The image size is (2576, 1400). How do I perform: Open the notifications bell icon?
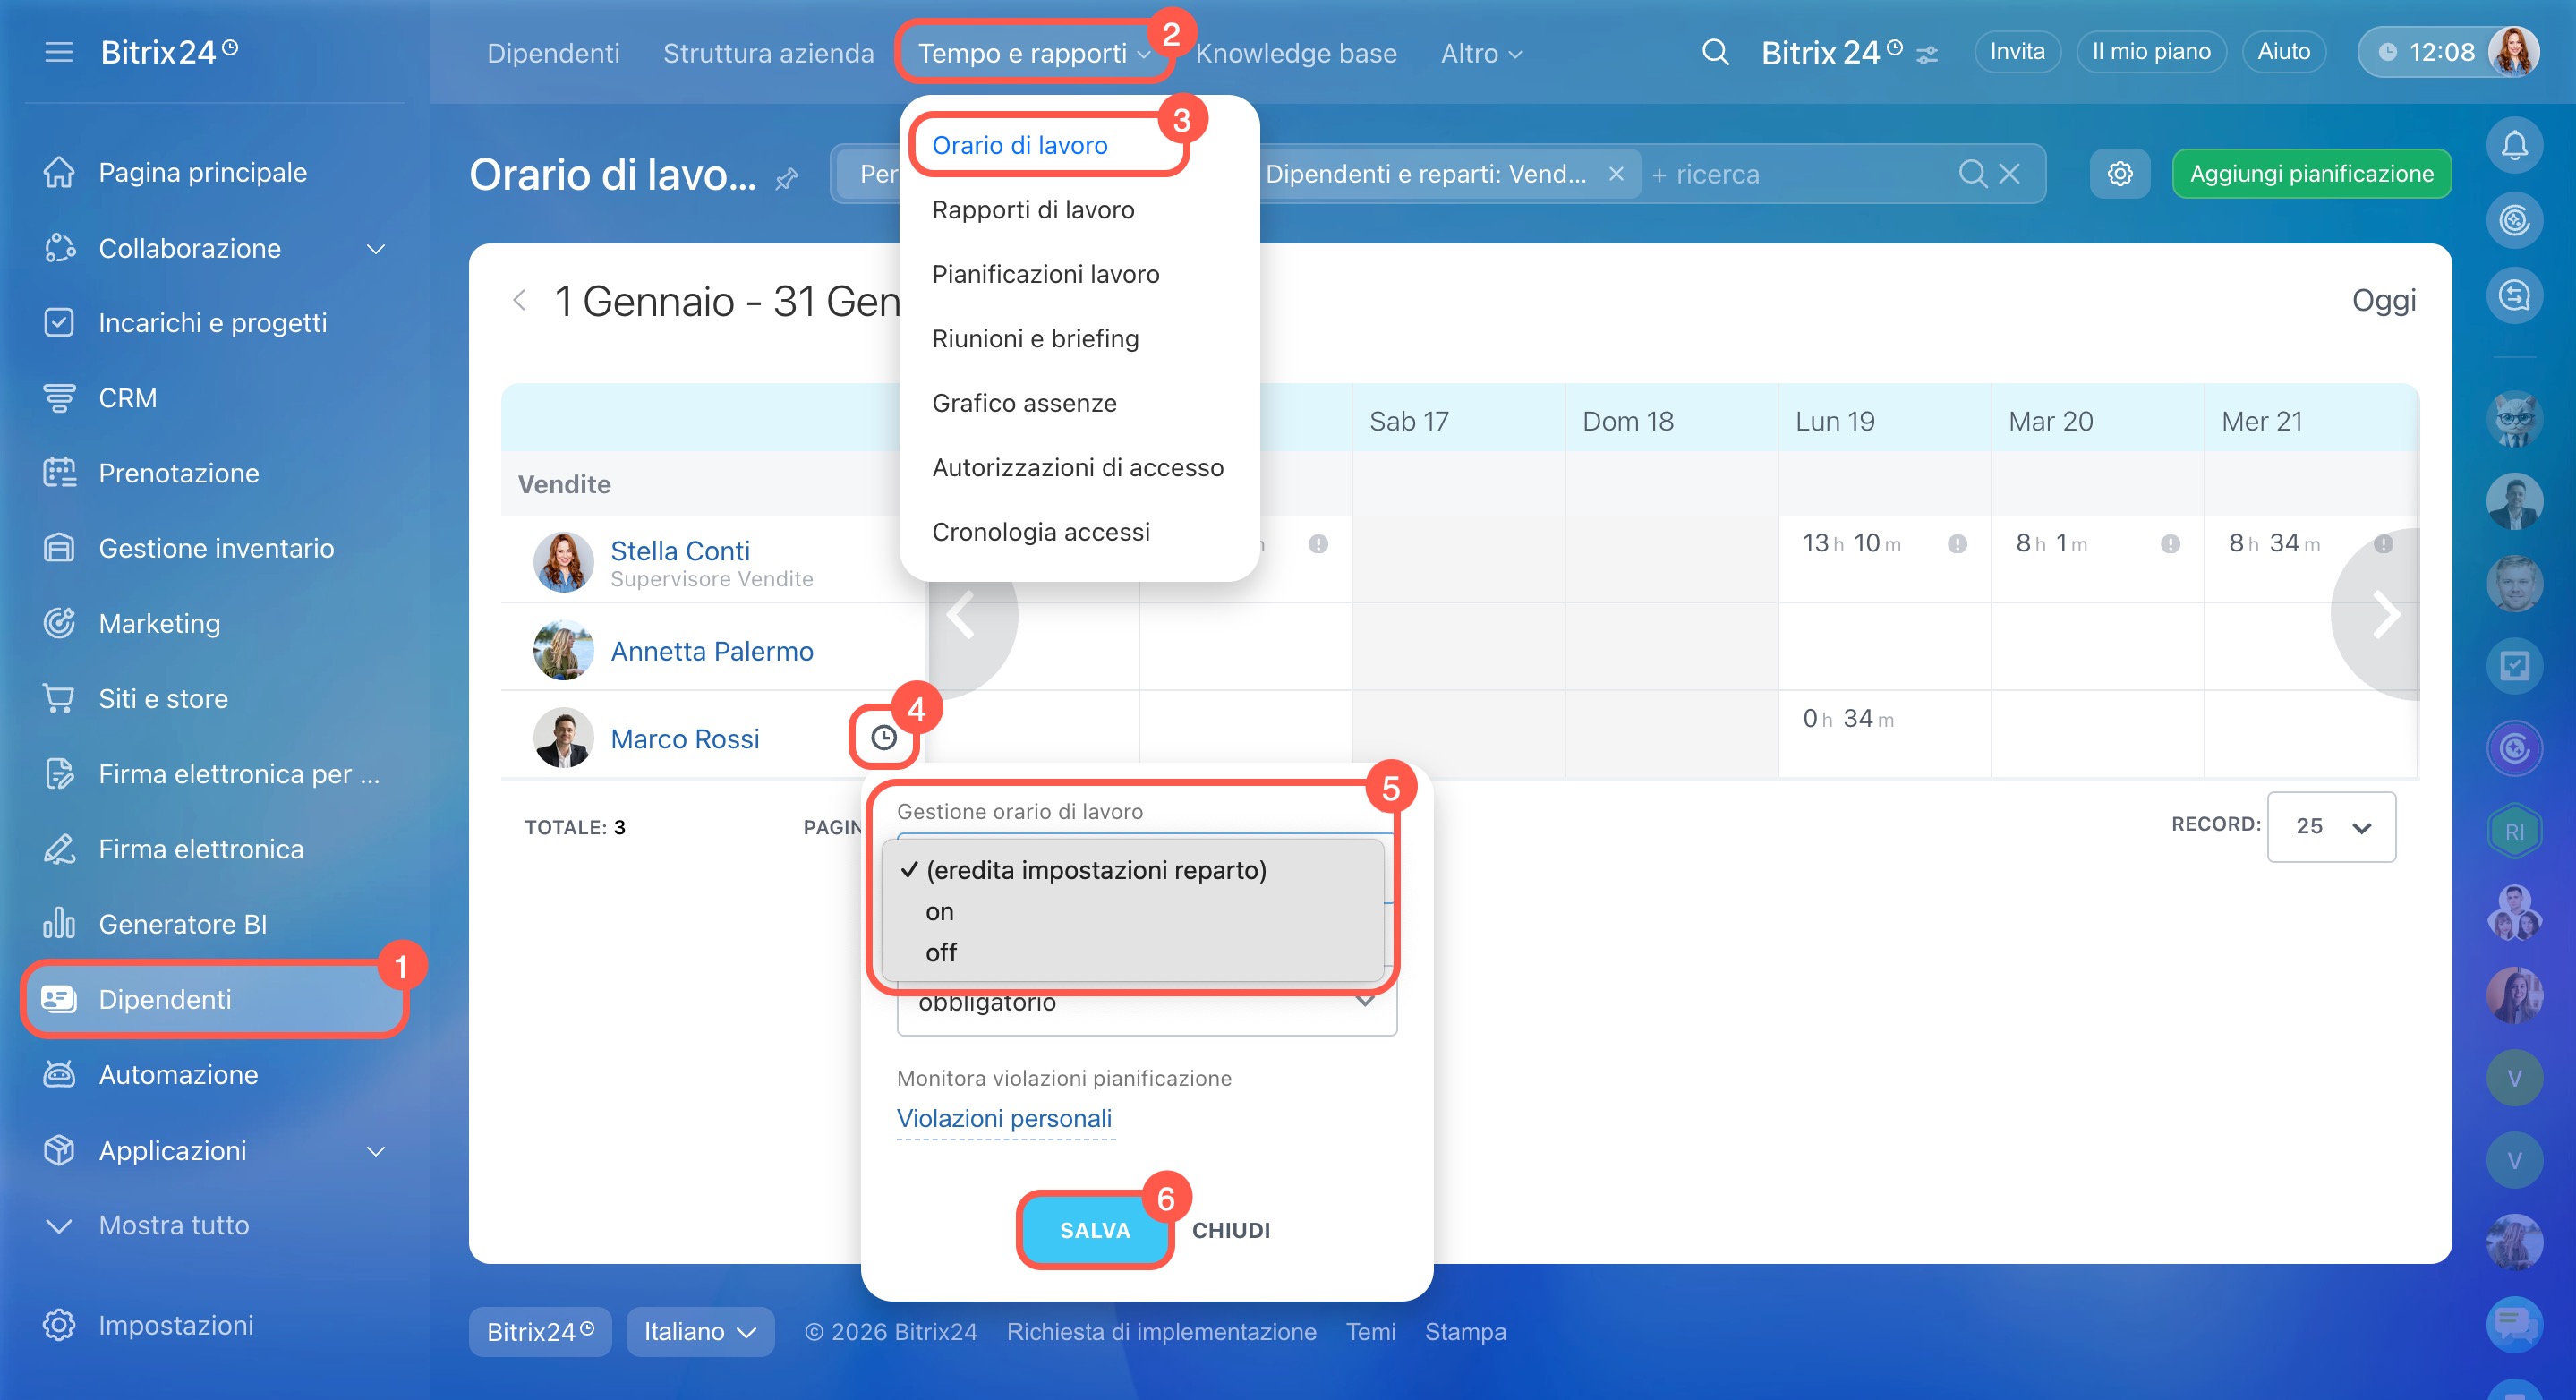click(2514, 146)
